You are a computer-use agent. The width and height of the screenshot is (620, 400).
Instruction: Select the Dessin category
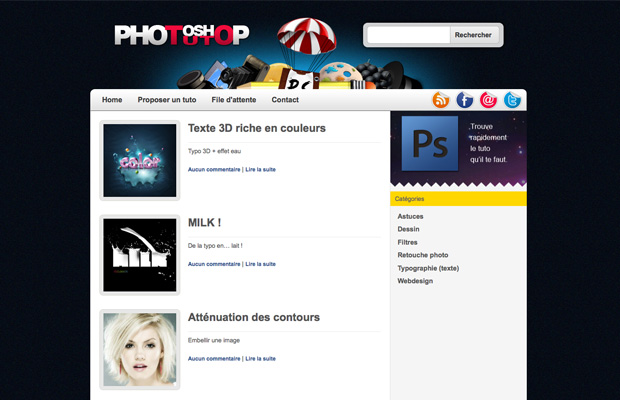(408, 229)
